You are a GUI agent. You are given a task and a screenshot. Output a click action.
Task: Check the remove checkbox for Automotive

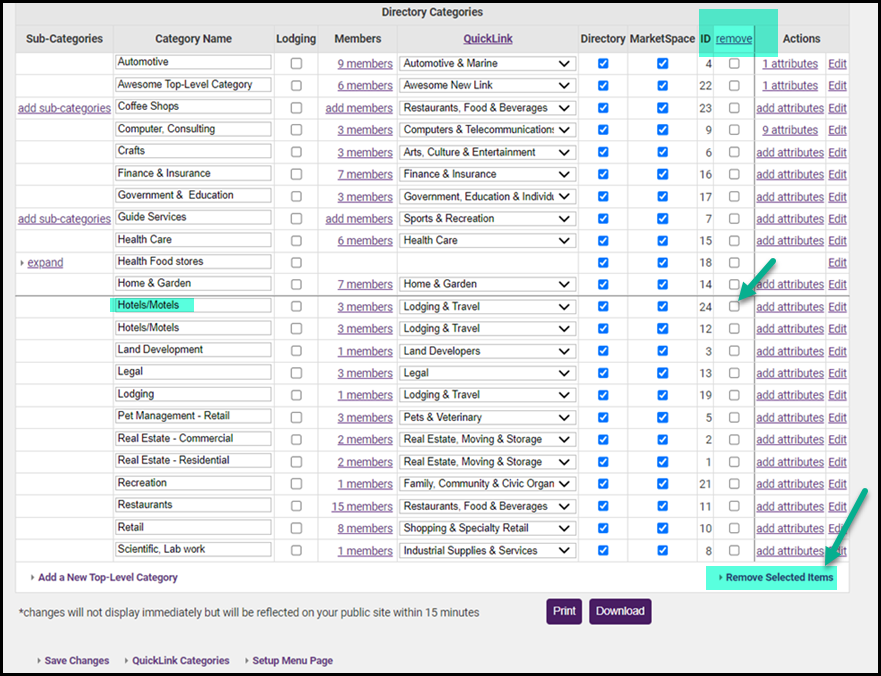click(734, 64)
